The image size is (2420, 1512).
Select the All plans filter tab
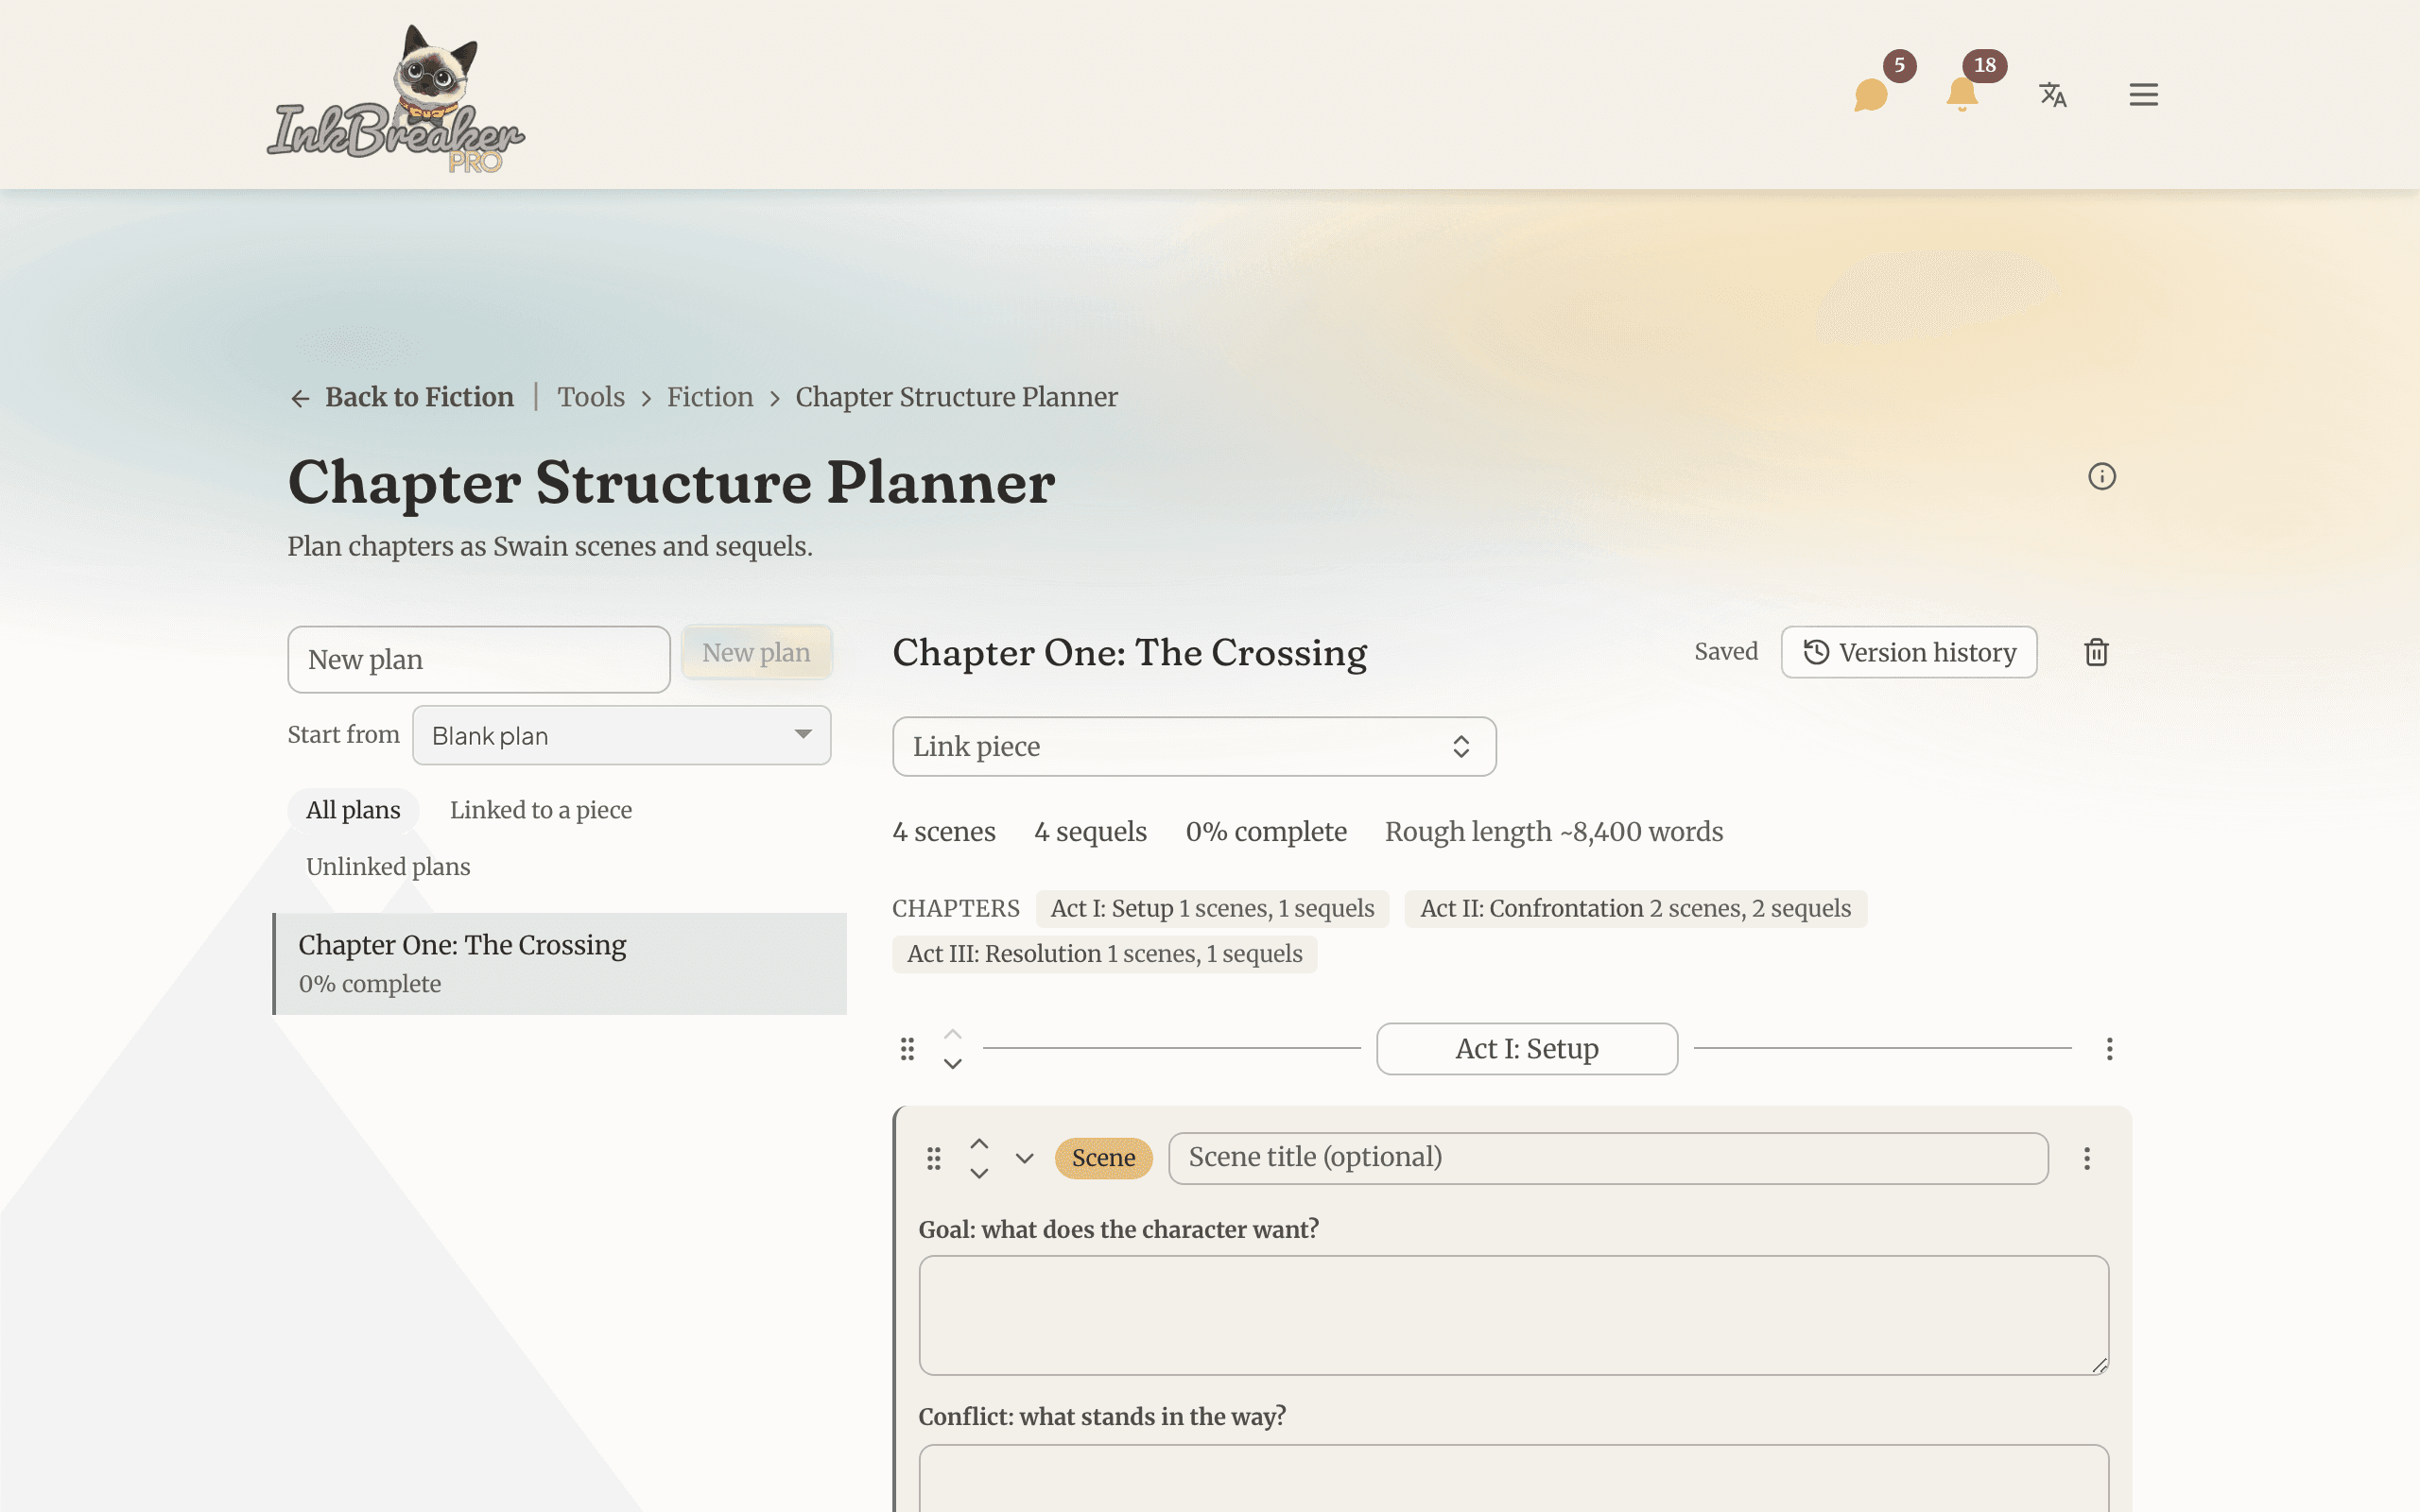pos(353,810)
